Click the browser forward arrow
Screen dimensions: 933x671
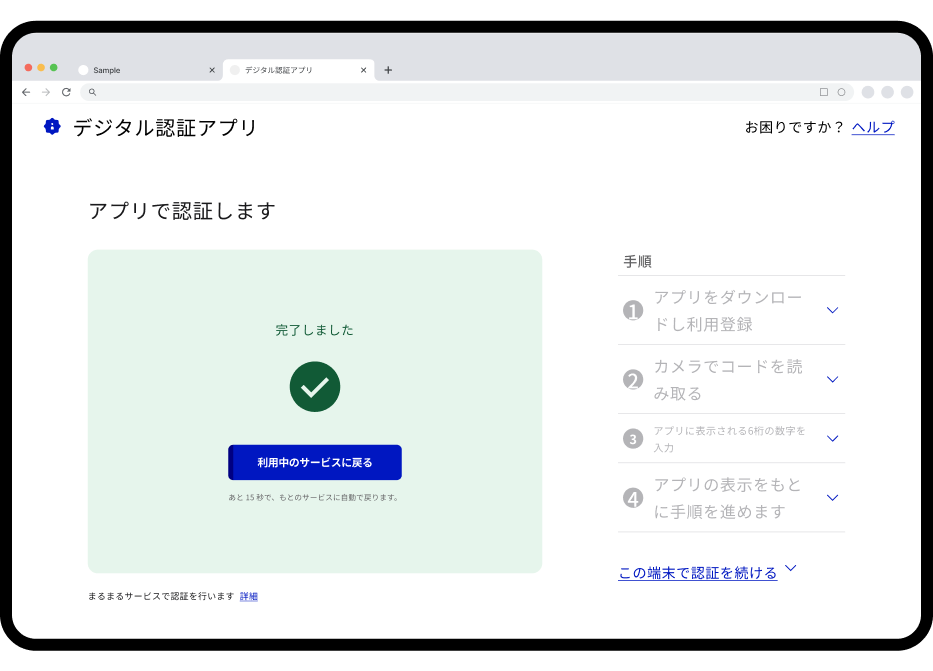coord(46,92)
